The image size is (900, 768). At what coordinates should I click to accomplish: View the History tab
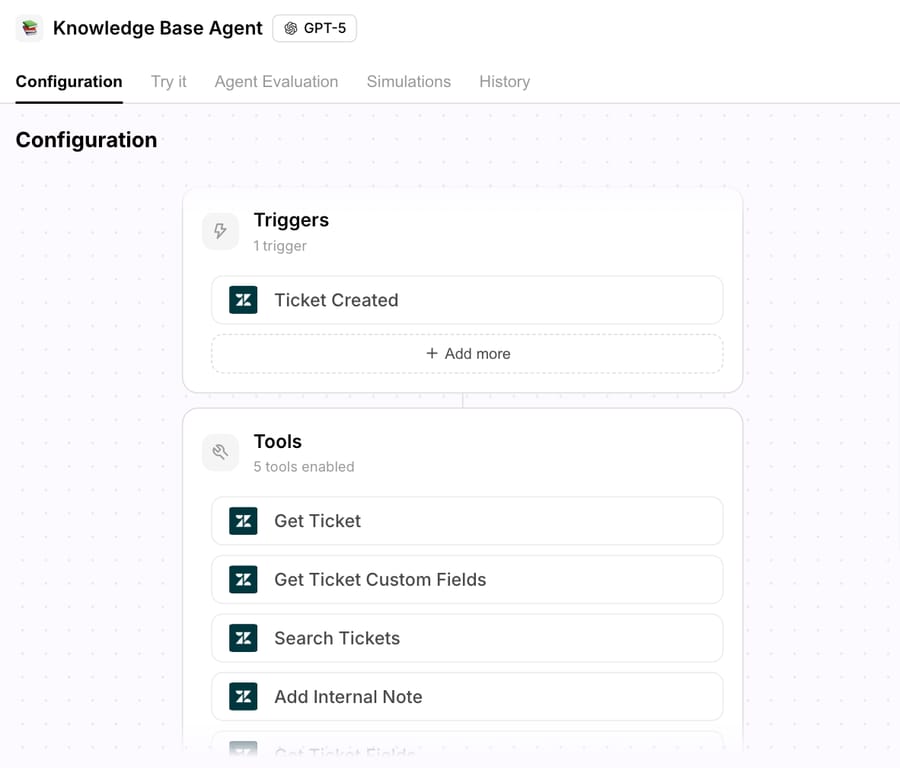coord(505,82)
